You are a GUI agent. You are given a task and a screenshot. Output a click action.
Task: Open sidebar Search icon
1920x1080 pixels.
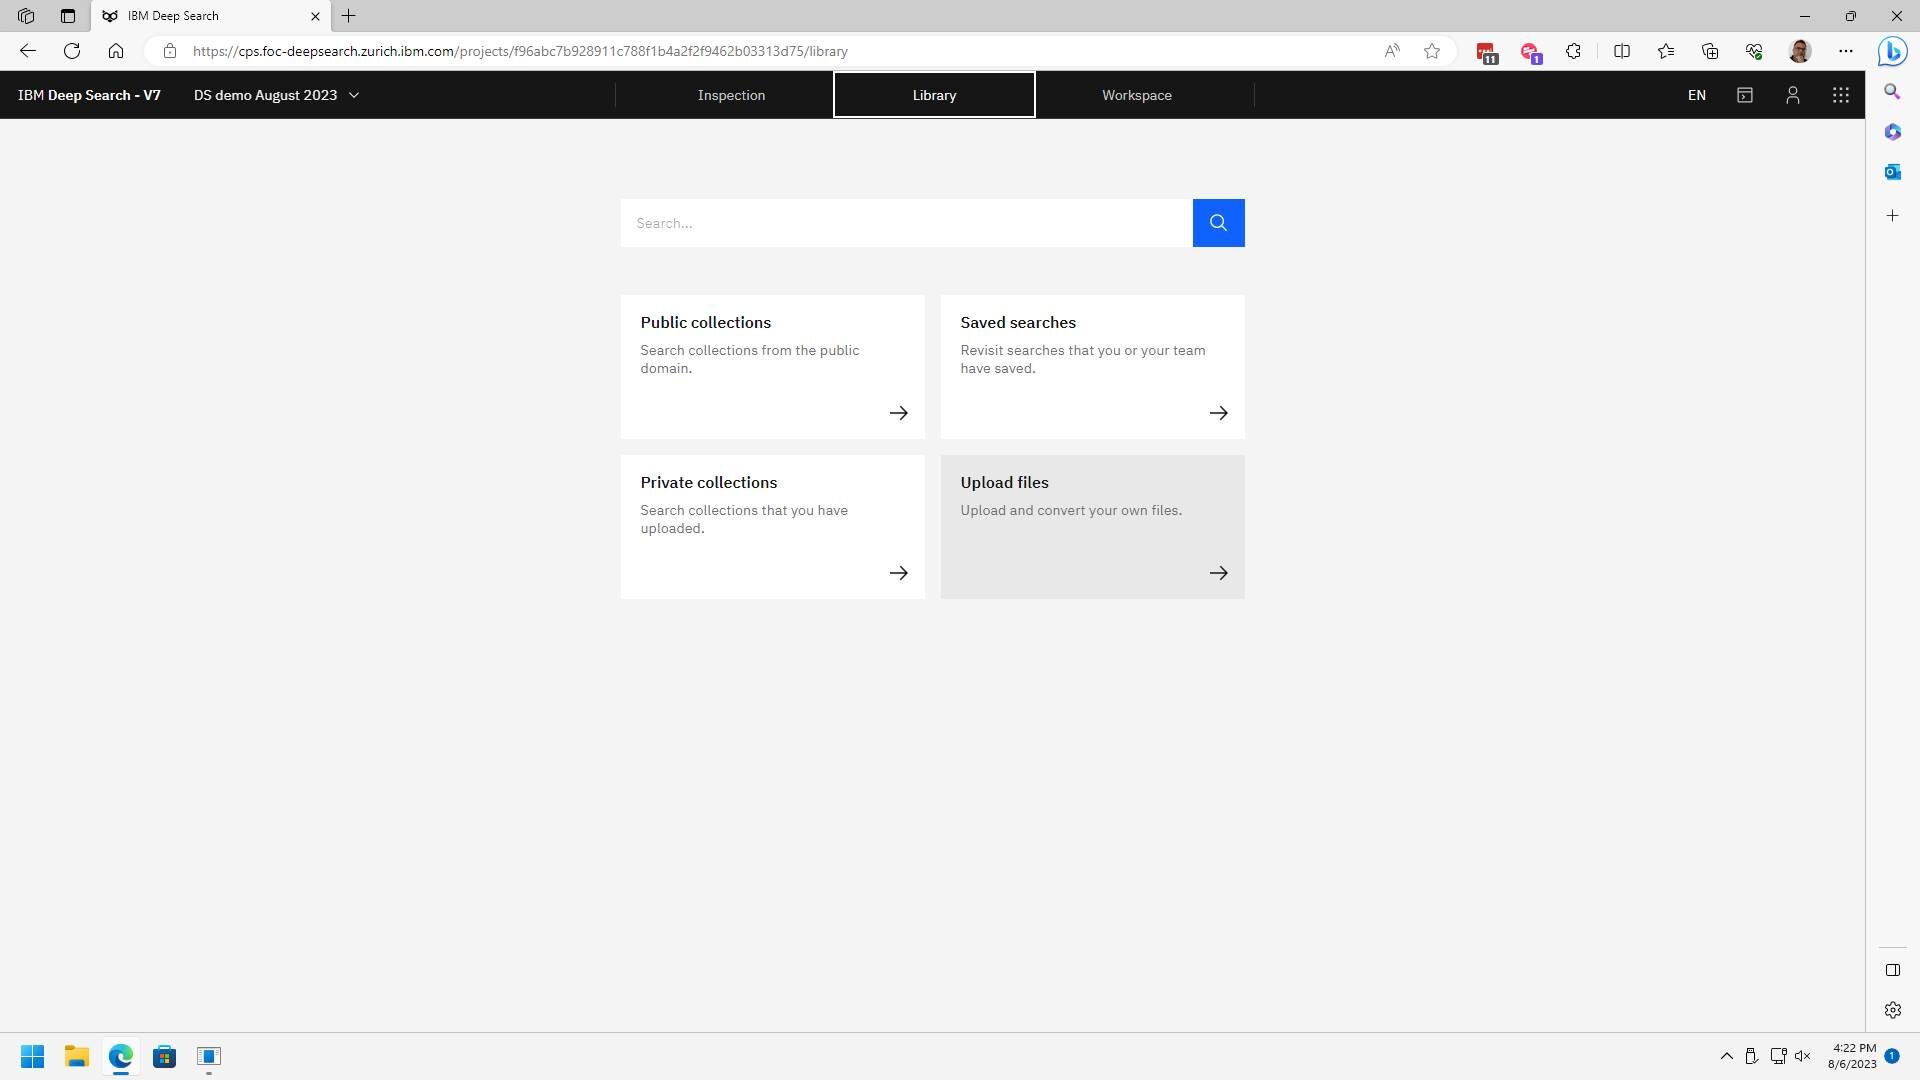click(1892, 92)
